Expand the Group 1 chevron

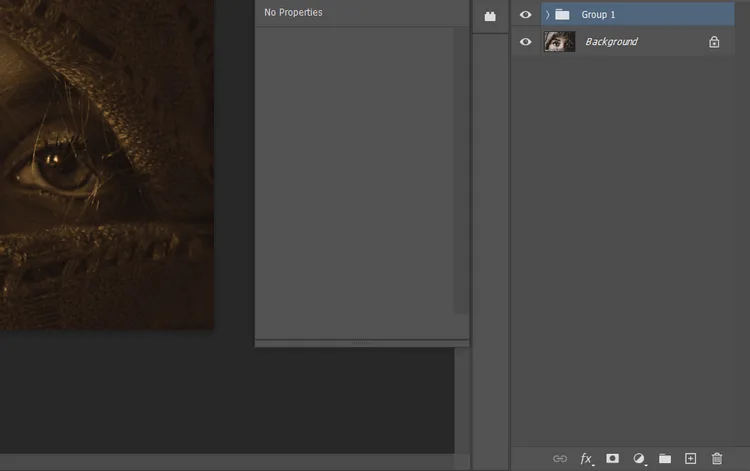tap(547, 15)
